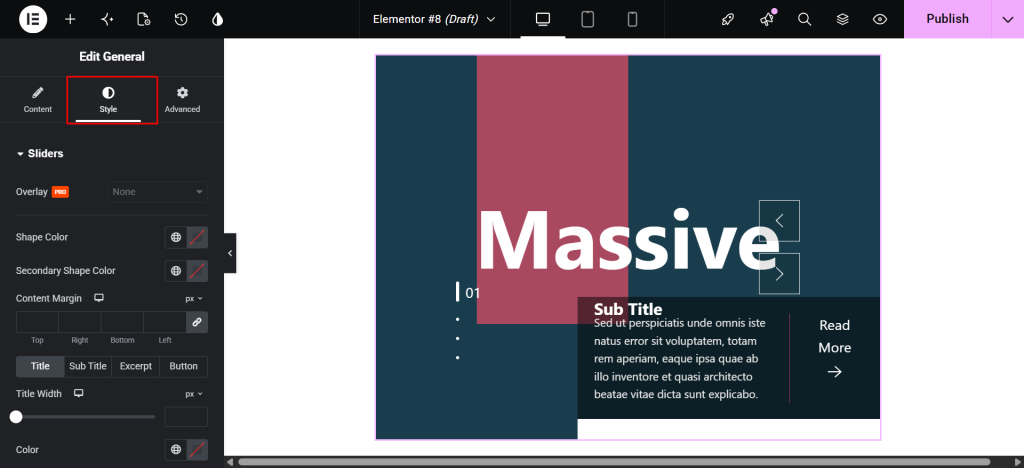Viewport: 1024px width, 468px height.
Task: Open Publish options dropdown arrow
Action: click(x=1006, y=19)
